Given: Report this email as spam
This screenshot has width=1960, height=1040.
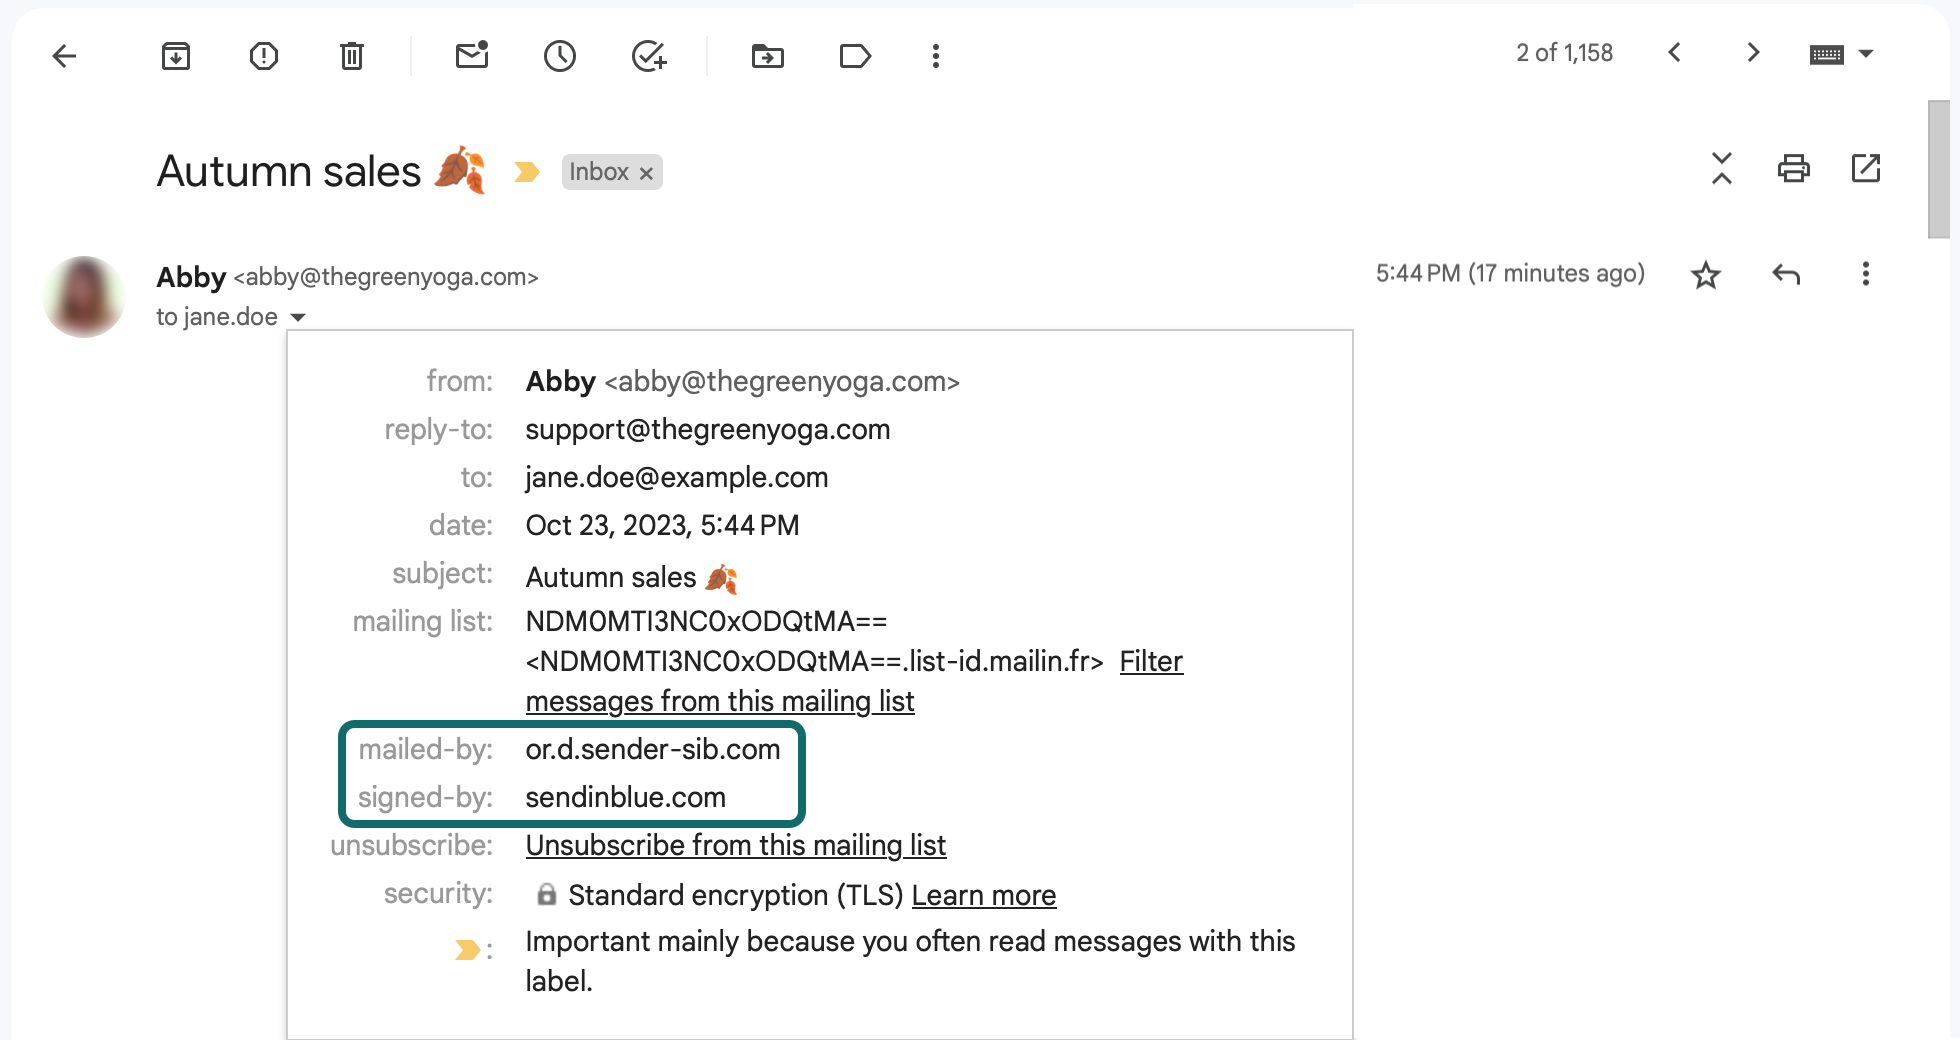Looking at the screenshot, I should point(264,56).
